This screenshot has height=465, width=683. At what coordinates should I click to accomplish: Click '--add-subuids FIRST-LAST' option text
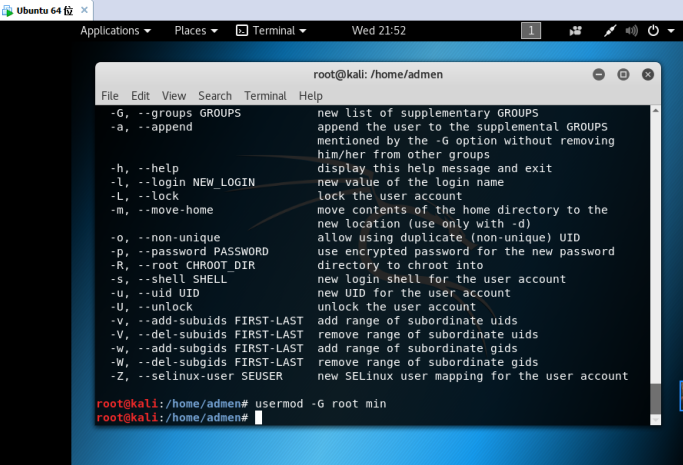click(220, 321)
